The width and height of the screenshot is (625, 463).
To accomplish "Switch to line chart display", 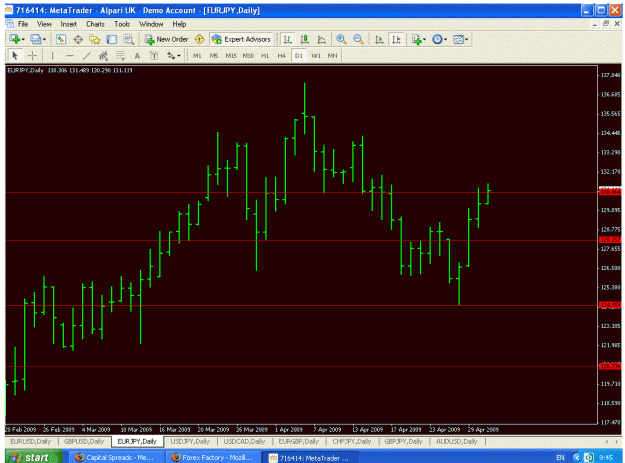I will pos(321,39).
